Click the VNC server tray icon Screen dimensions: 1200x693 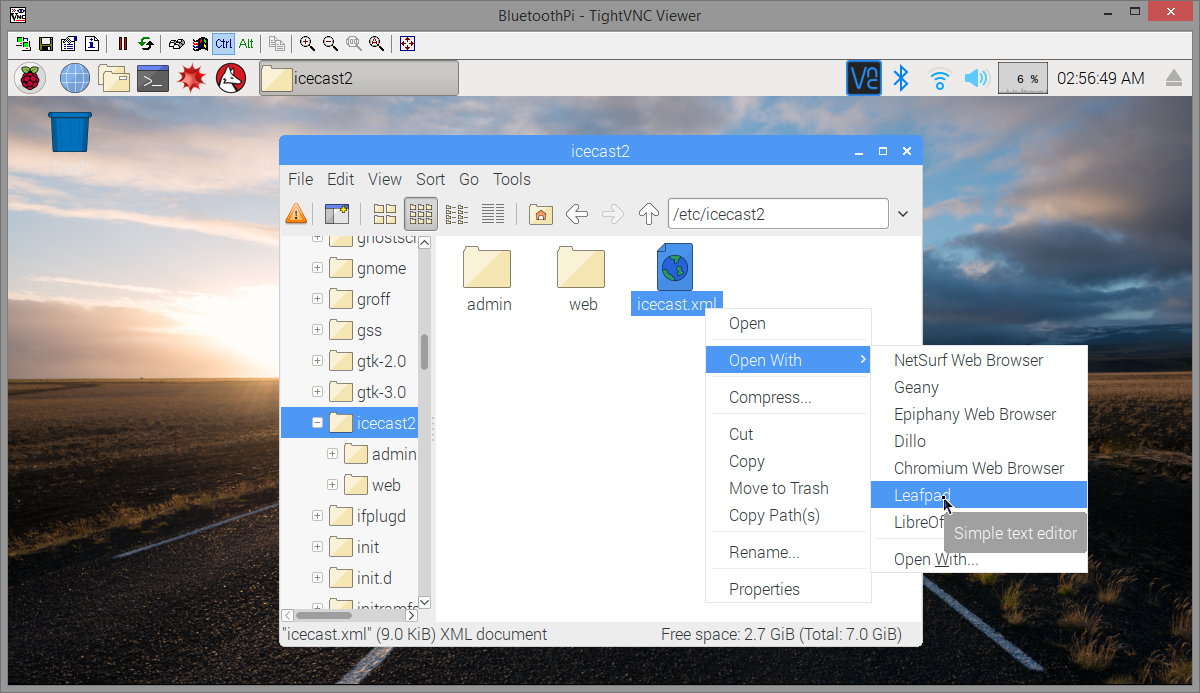coord(864,78)
